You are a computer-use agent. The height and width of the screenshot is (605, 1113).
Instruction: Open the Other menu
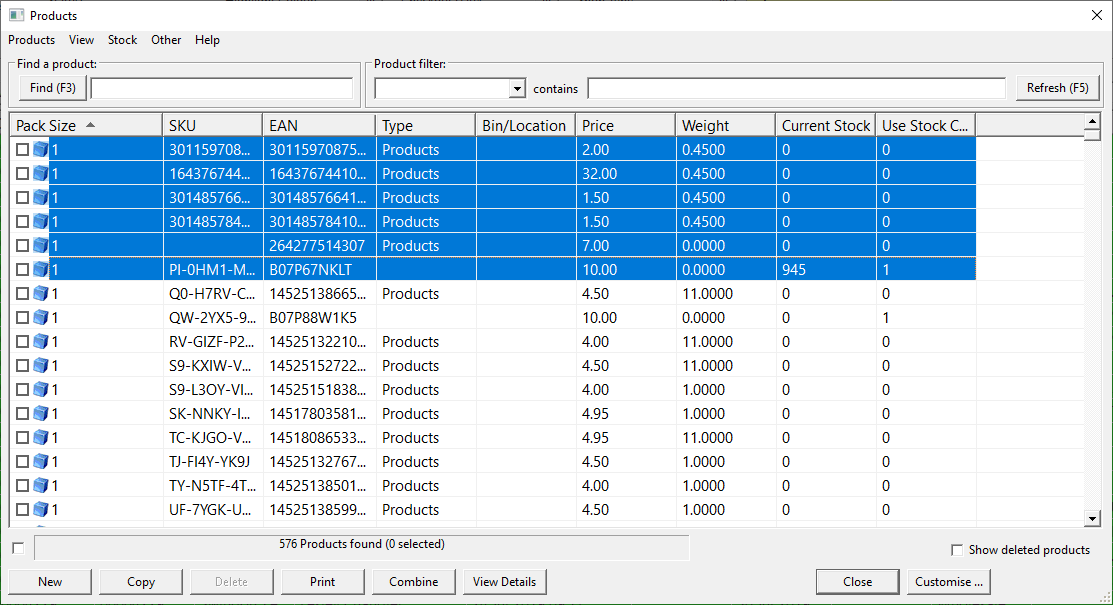click(166, 40)
